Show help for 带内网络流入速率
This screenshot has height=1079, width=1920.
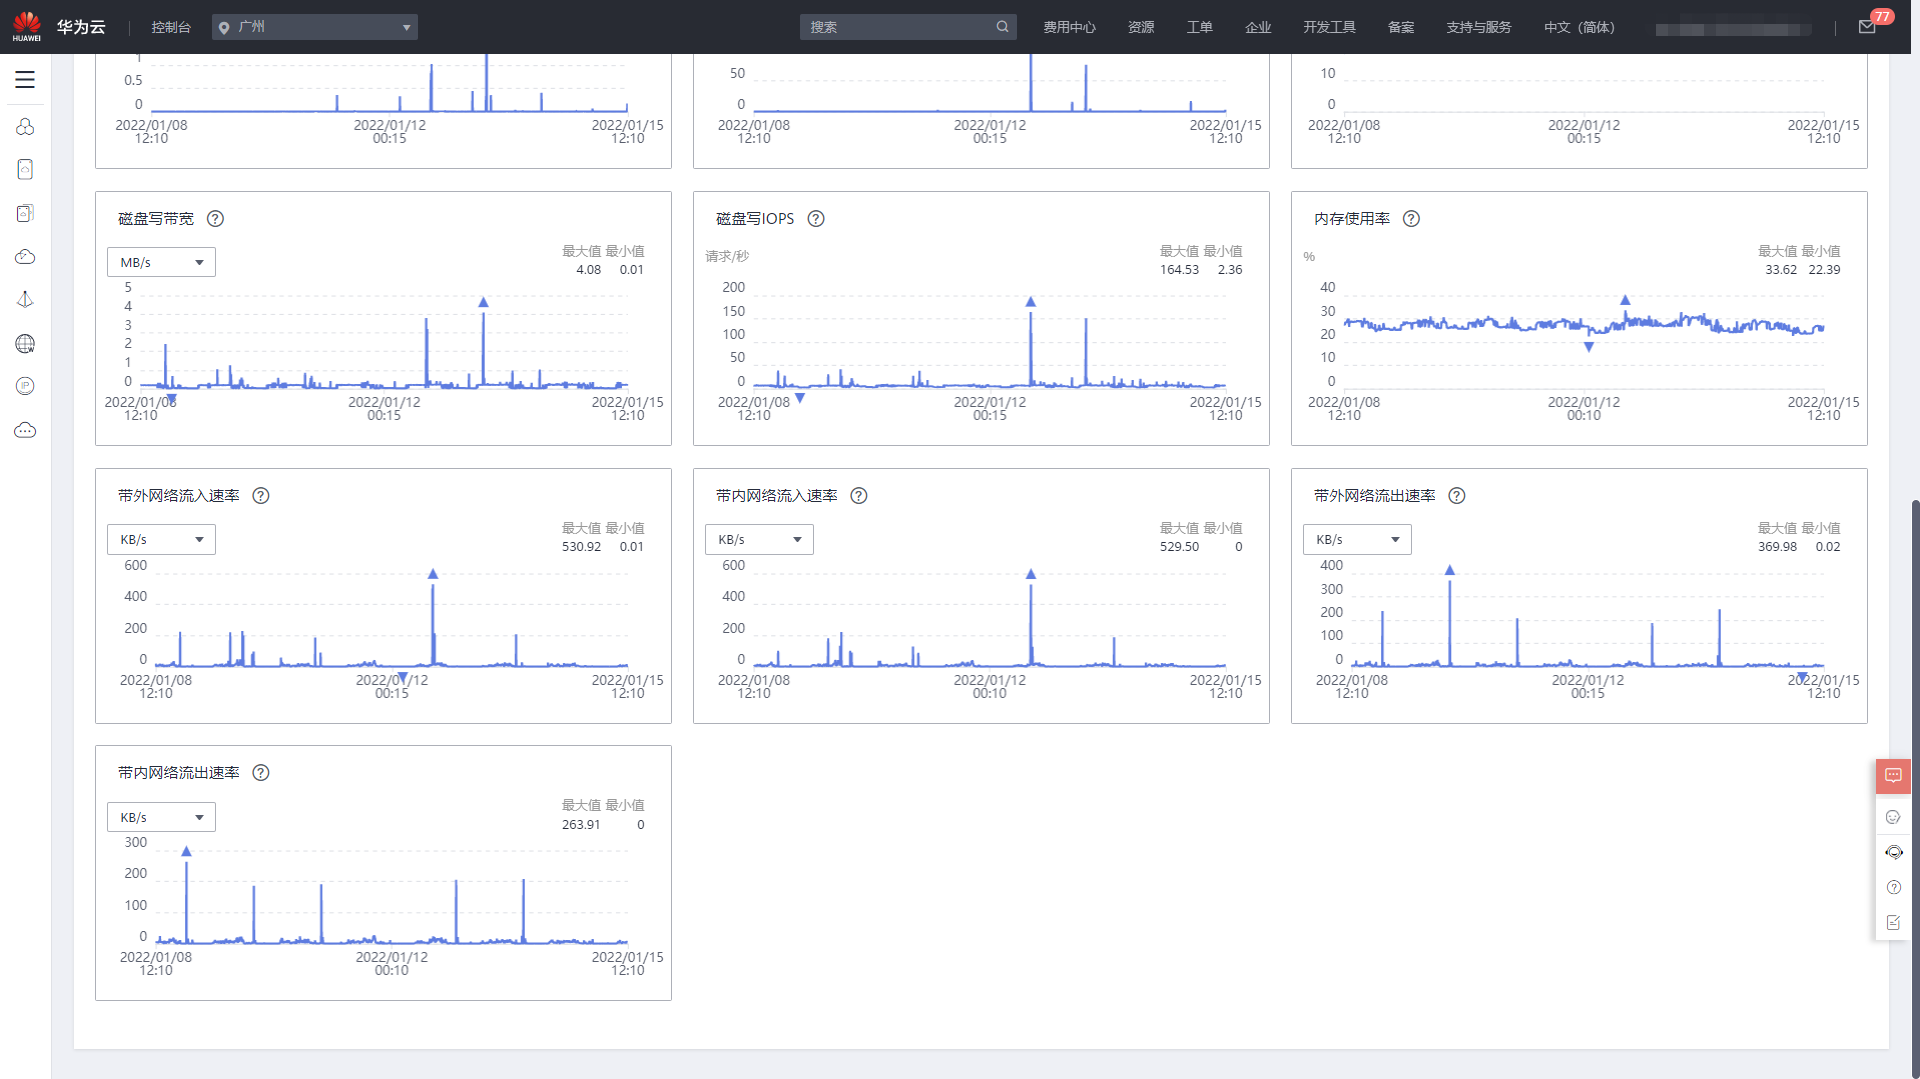click(859, 496)
